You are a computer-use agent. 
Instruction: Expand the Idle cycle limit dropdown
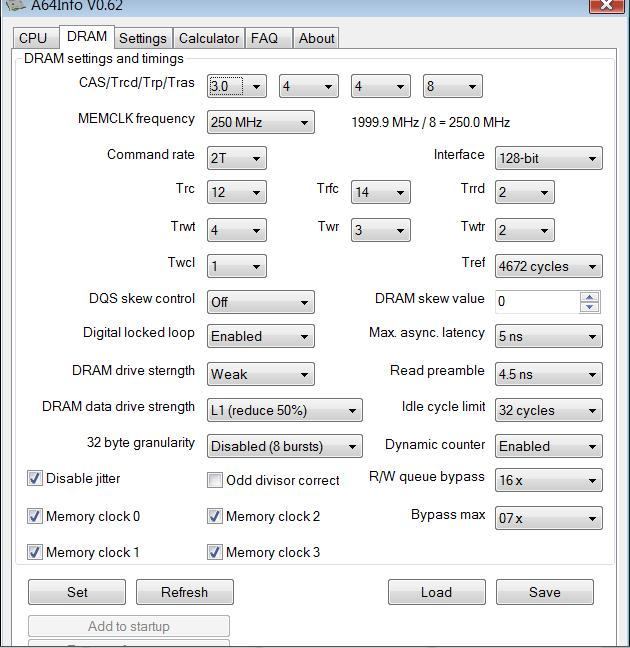[x=549, y=410]
